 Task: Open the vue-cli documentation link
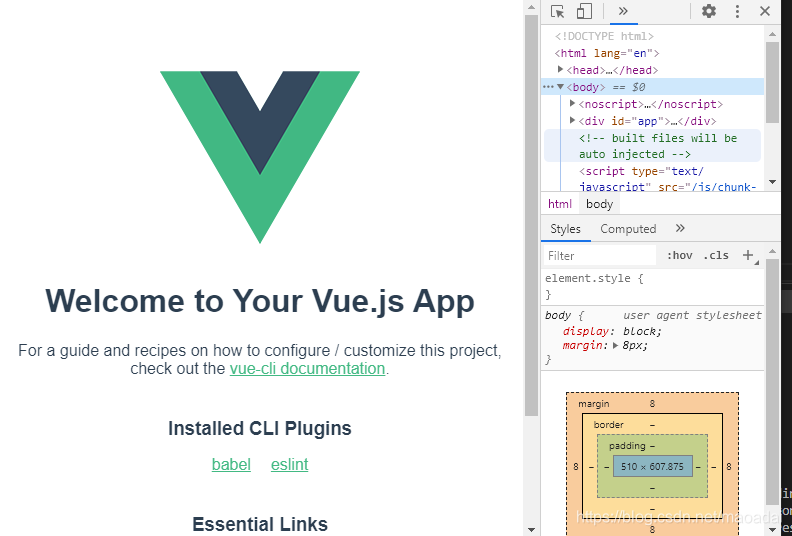tap(307, 369)
